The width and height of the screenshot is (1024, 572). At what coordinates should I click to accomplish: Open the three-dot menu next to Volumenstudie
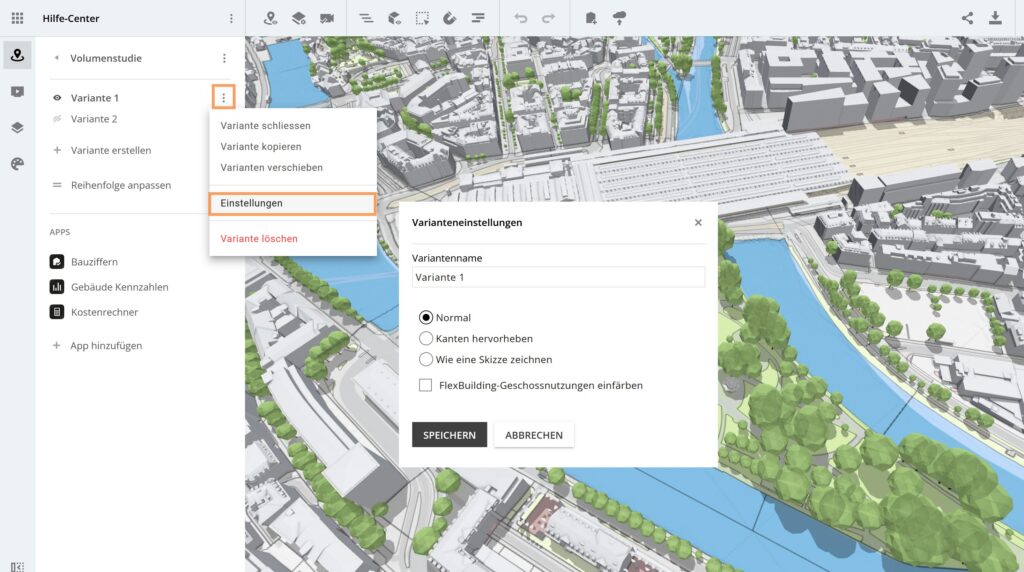pos(224,58)
